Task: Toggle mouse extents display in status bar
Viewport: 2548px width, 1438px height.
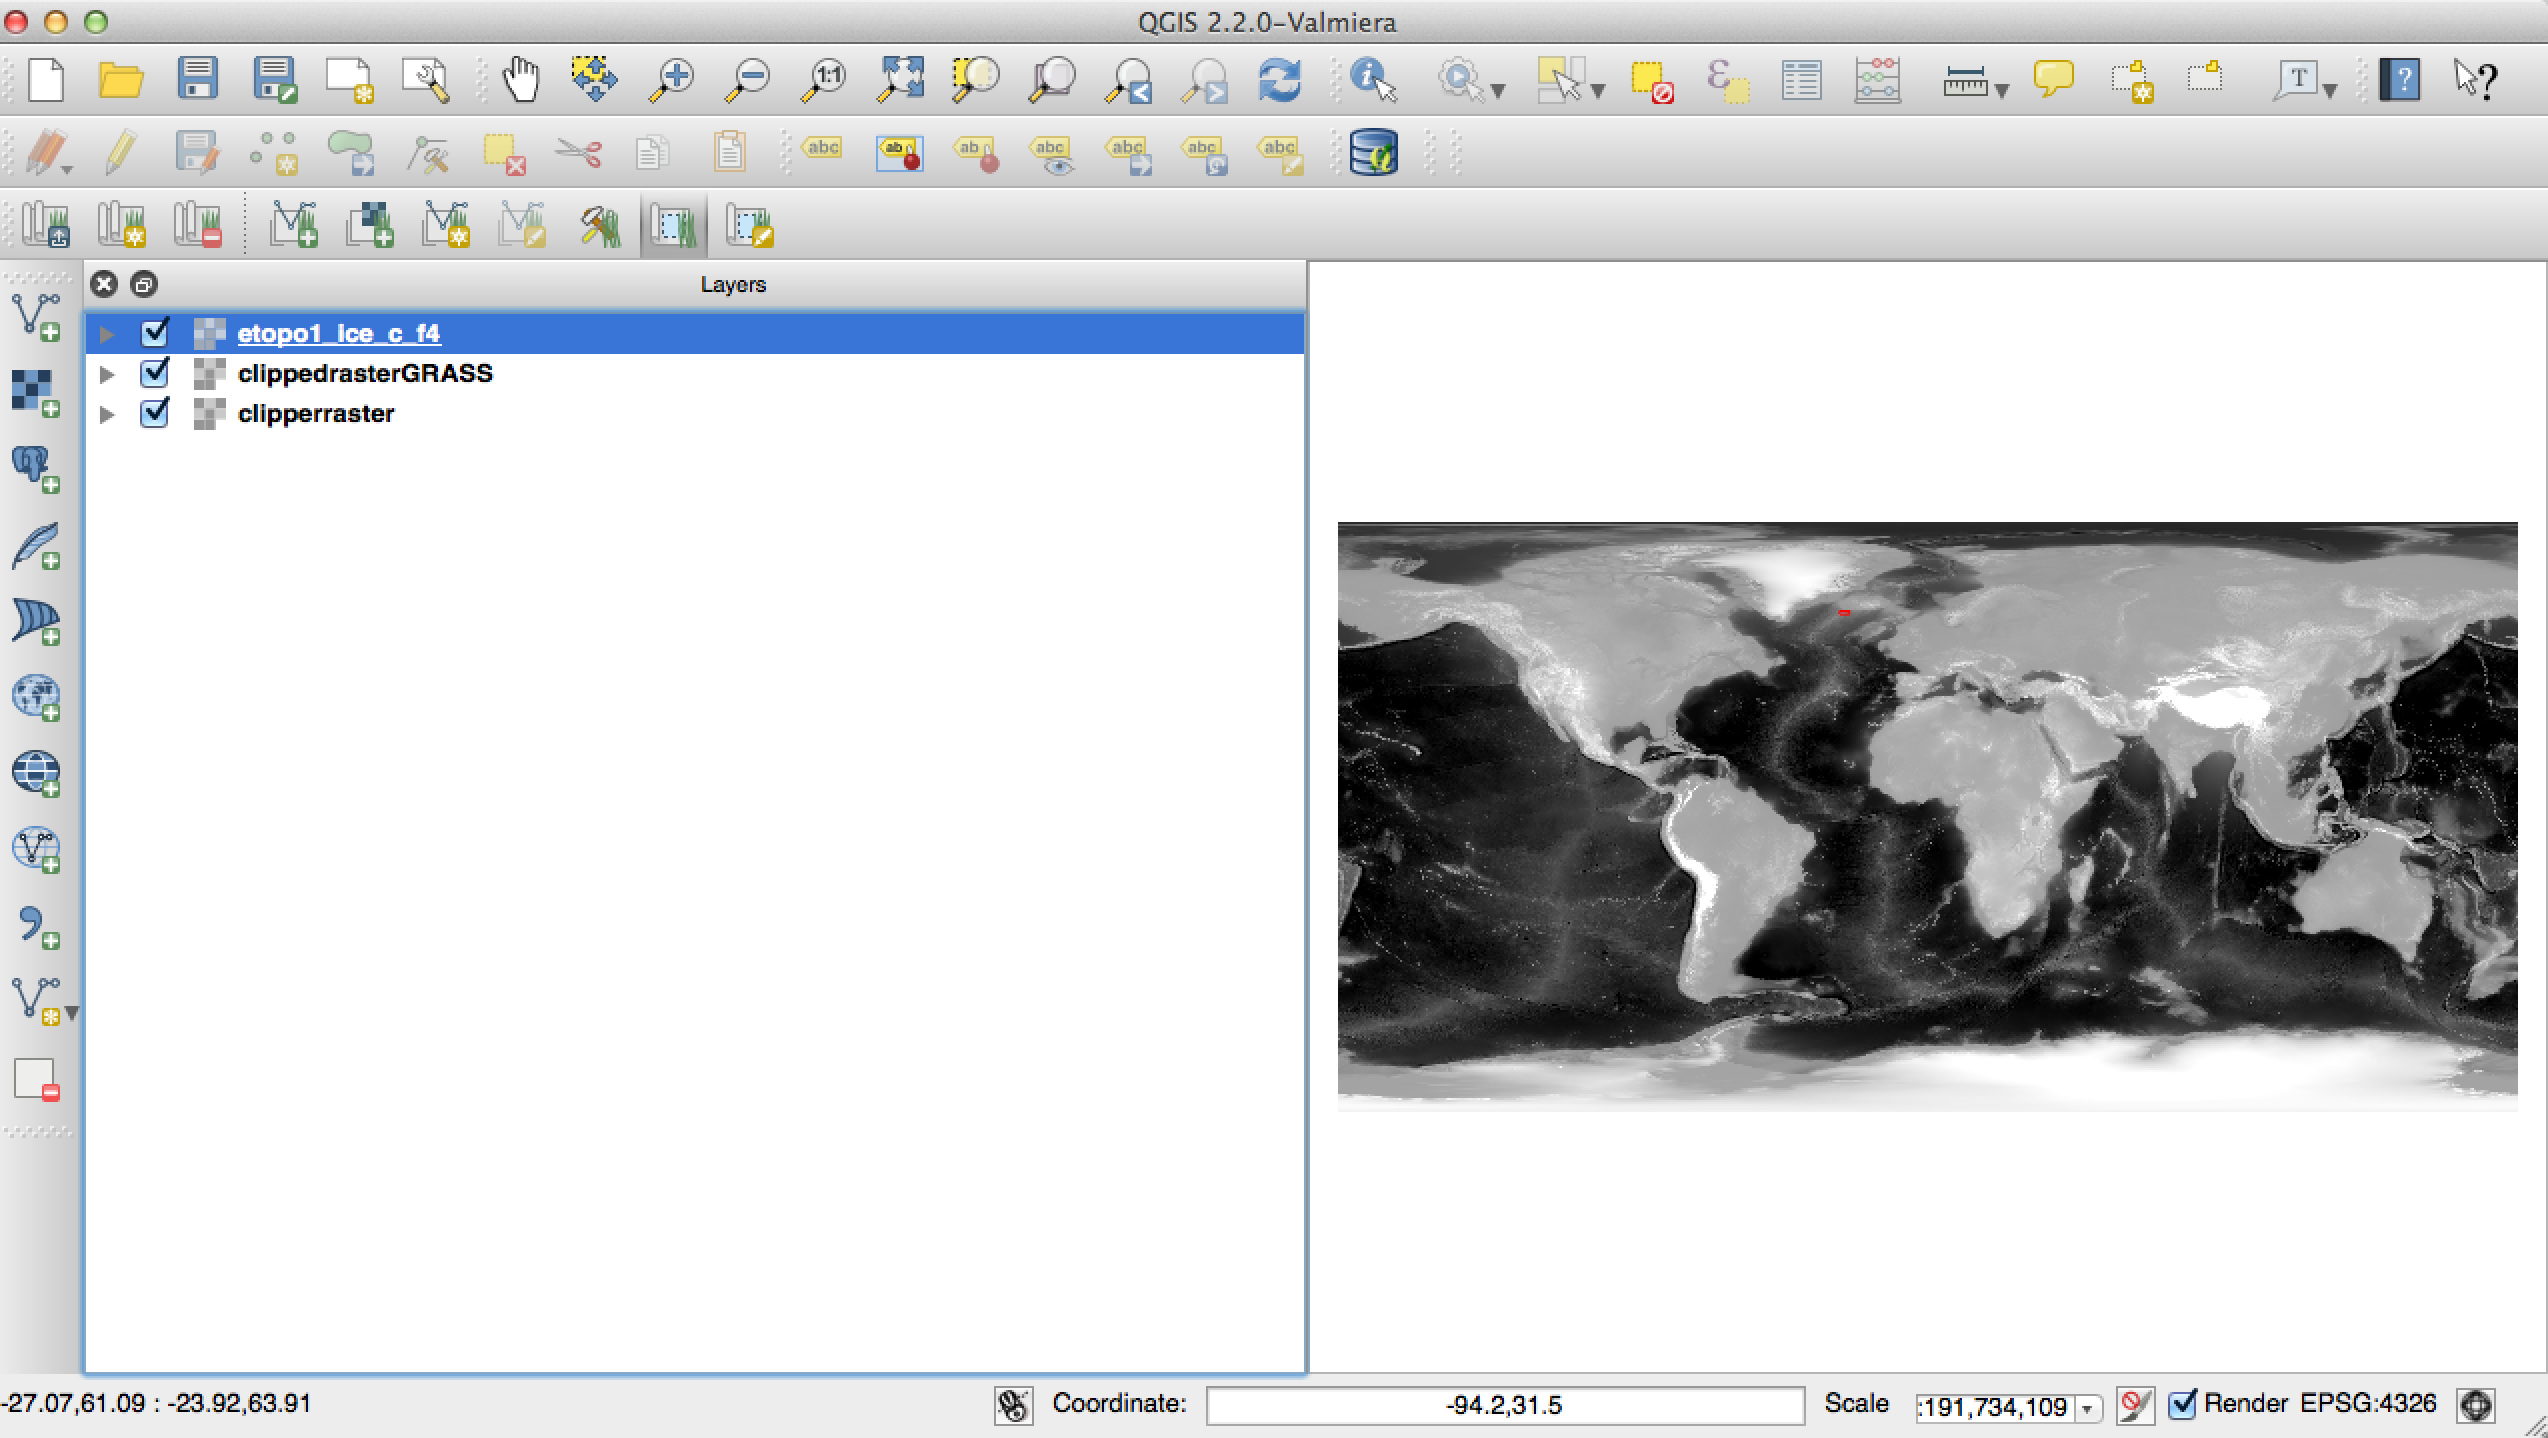Action: 1013,1405
